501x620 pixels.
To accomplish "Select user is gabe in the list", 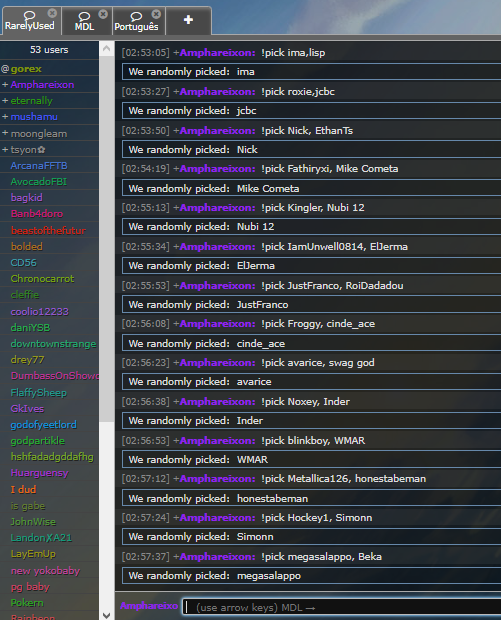I will pos(28,506).
